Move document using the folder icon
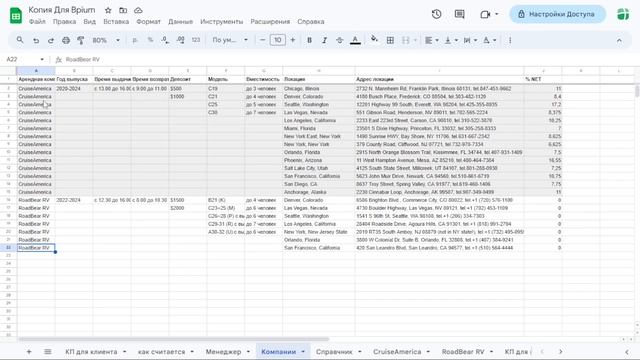Viewport: 640px width, 360px height. (123, 10)
